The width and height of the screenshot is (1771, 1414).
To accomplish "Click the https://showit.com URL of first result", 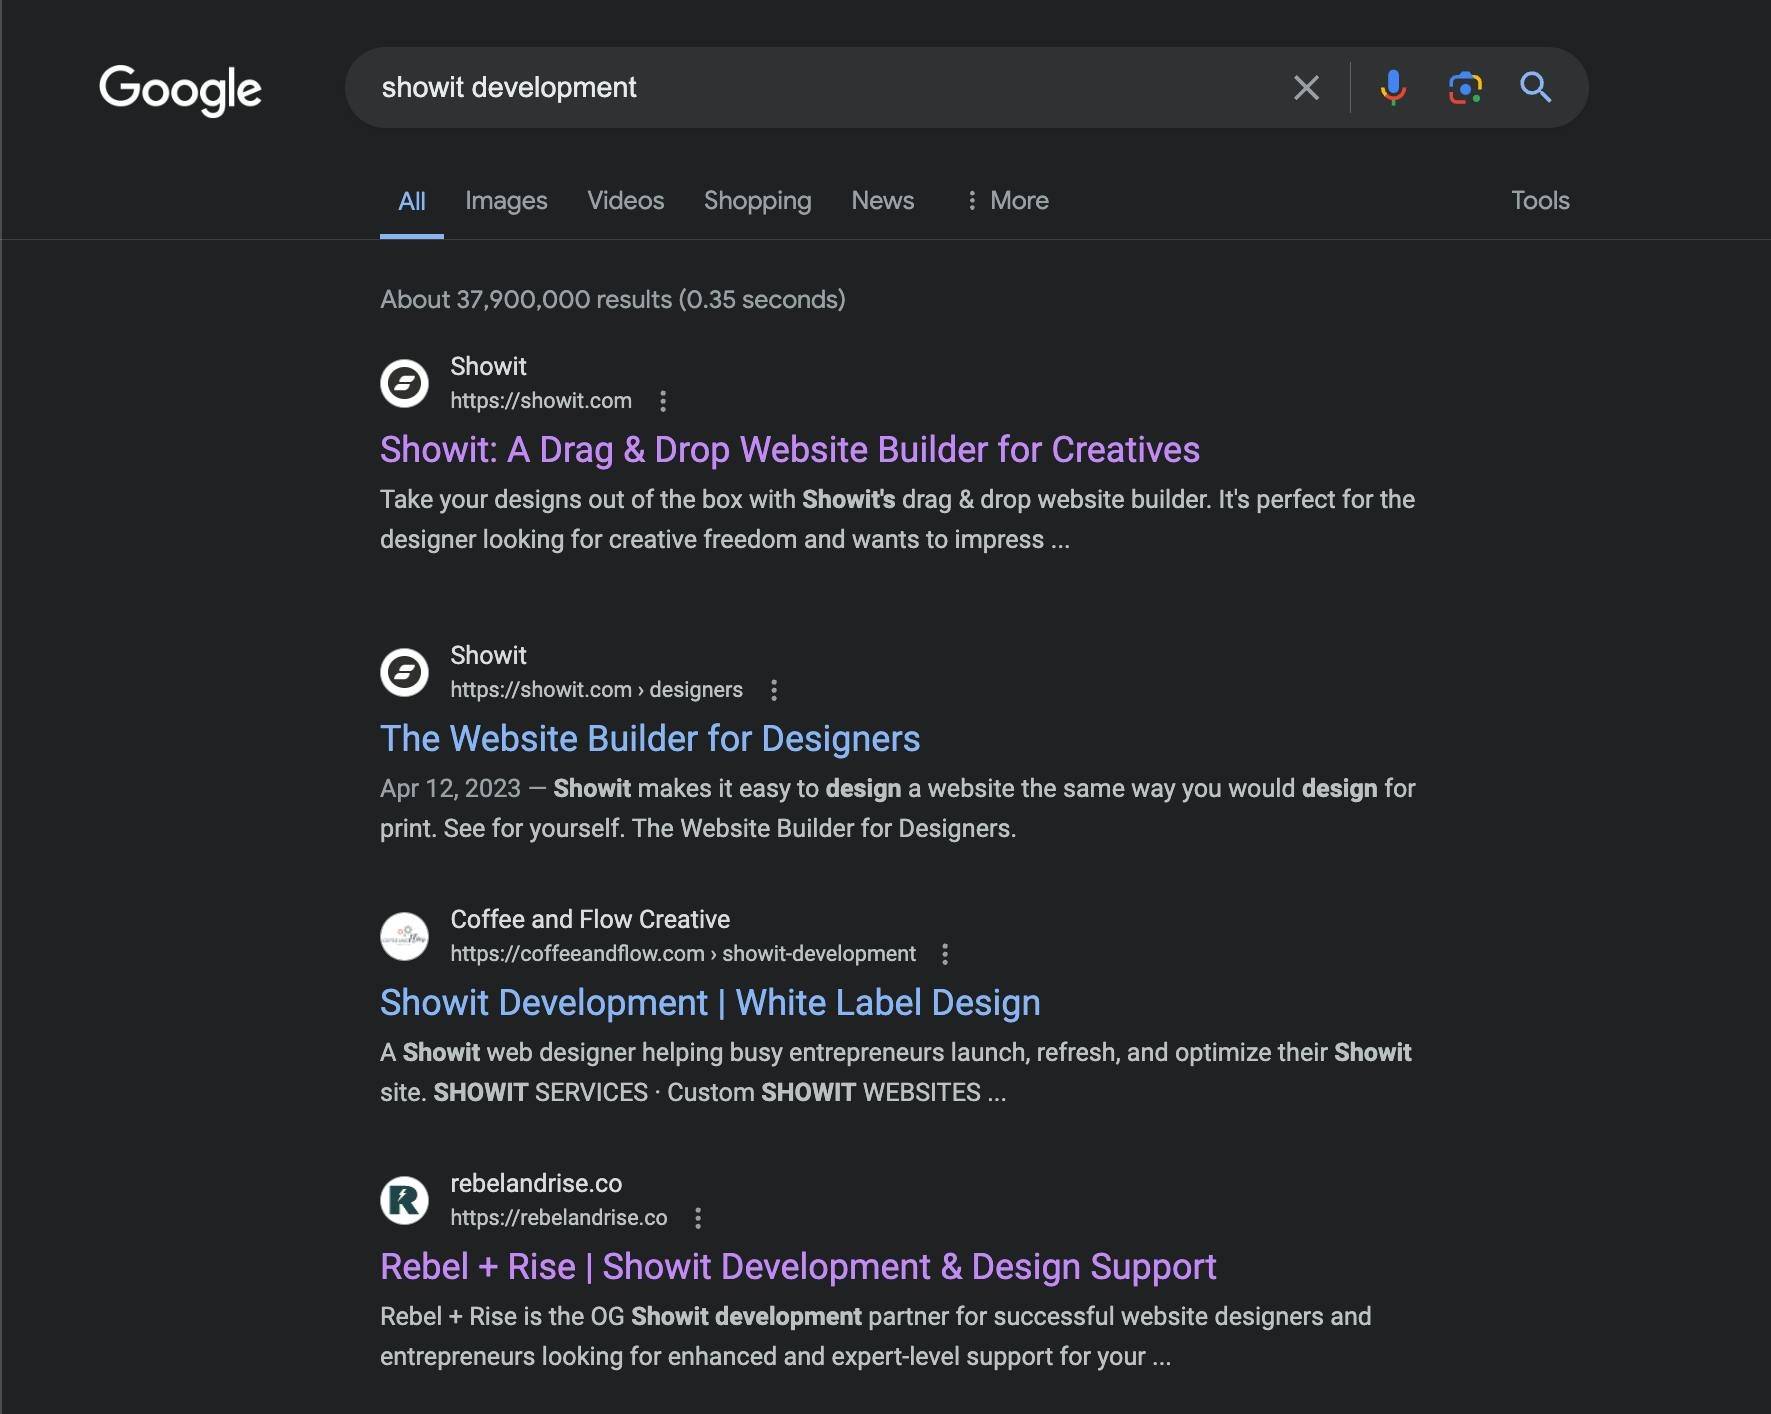I will tap(541, 401).
